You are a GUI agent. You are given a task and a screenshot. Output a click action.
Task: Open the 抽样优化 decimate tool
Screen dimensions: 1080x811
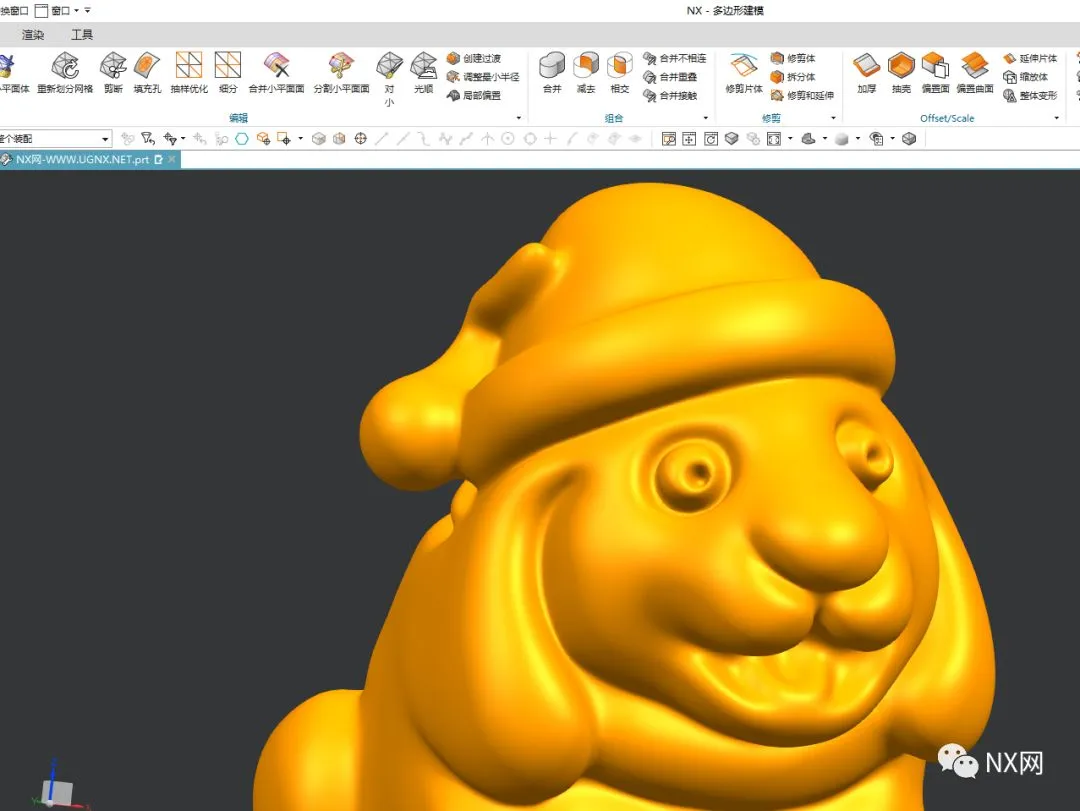pyautogui.click(x=189, y=72)
